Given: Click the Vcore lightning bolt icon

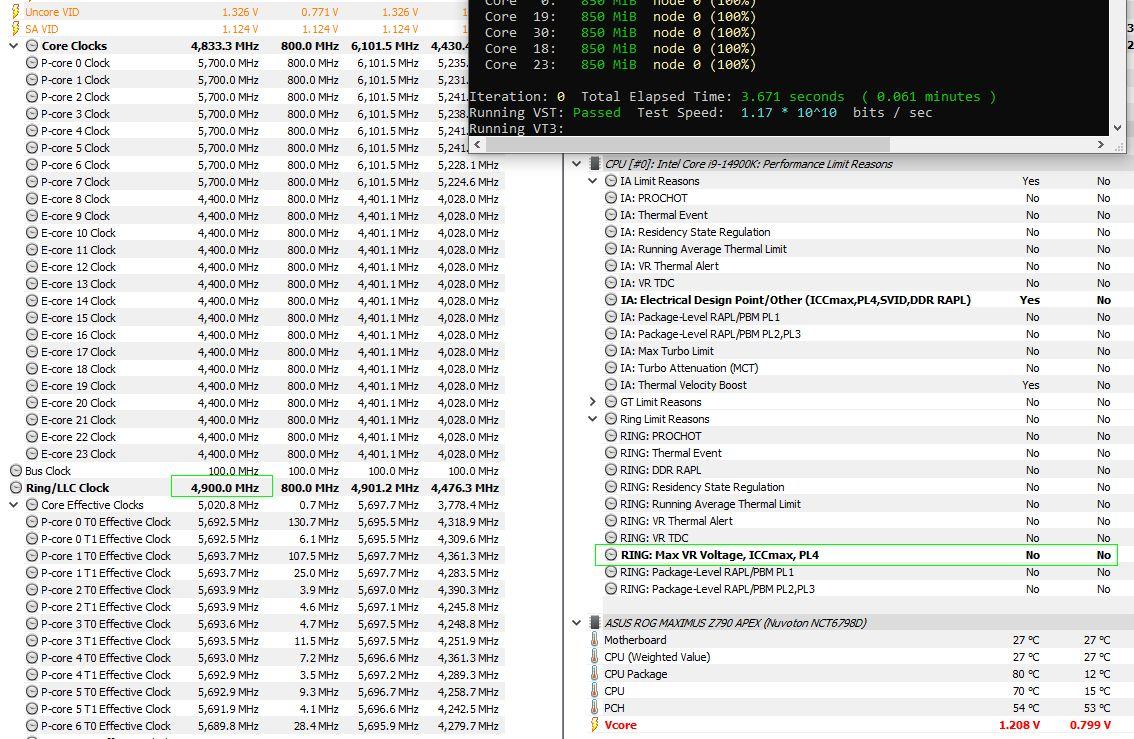Looking at the screenshot, I should (x=594, y=725).
